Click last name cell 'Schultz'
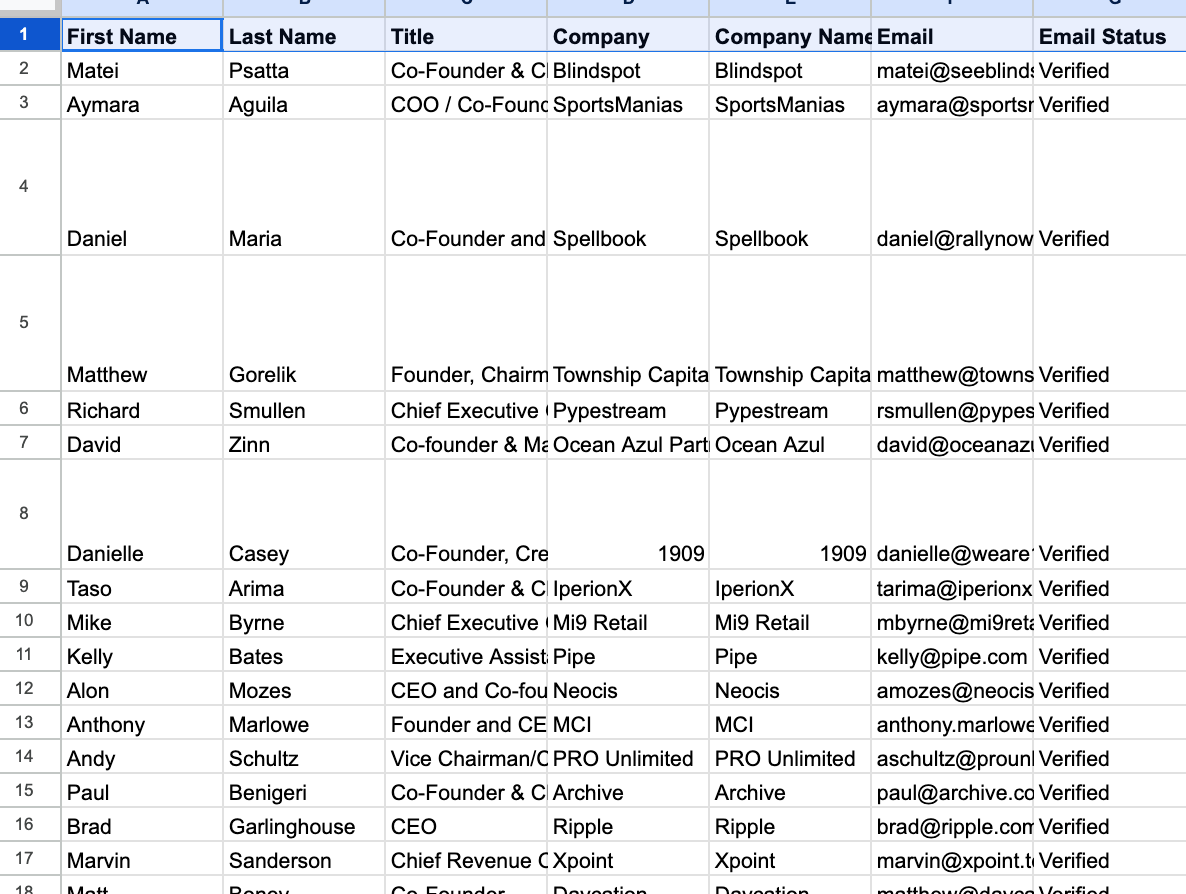 (304, 757)
